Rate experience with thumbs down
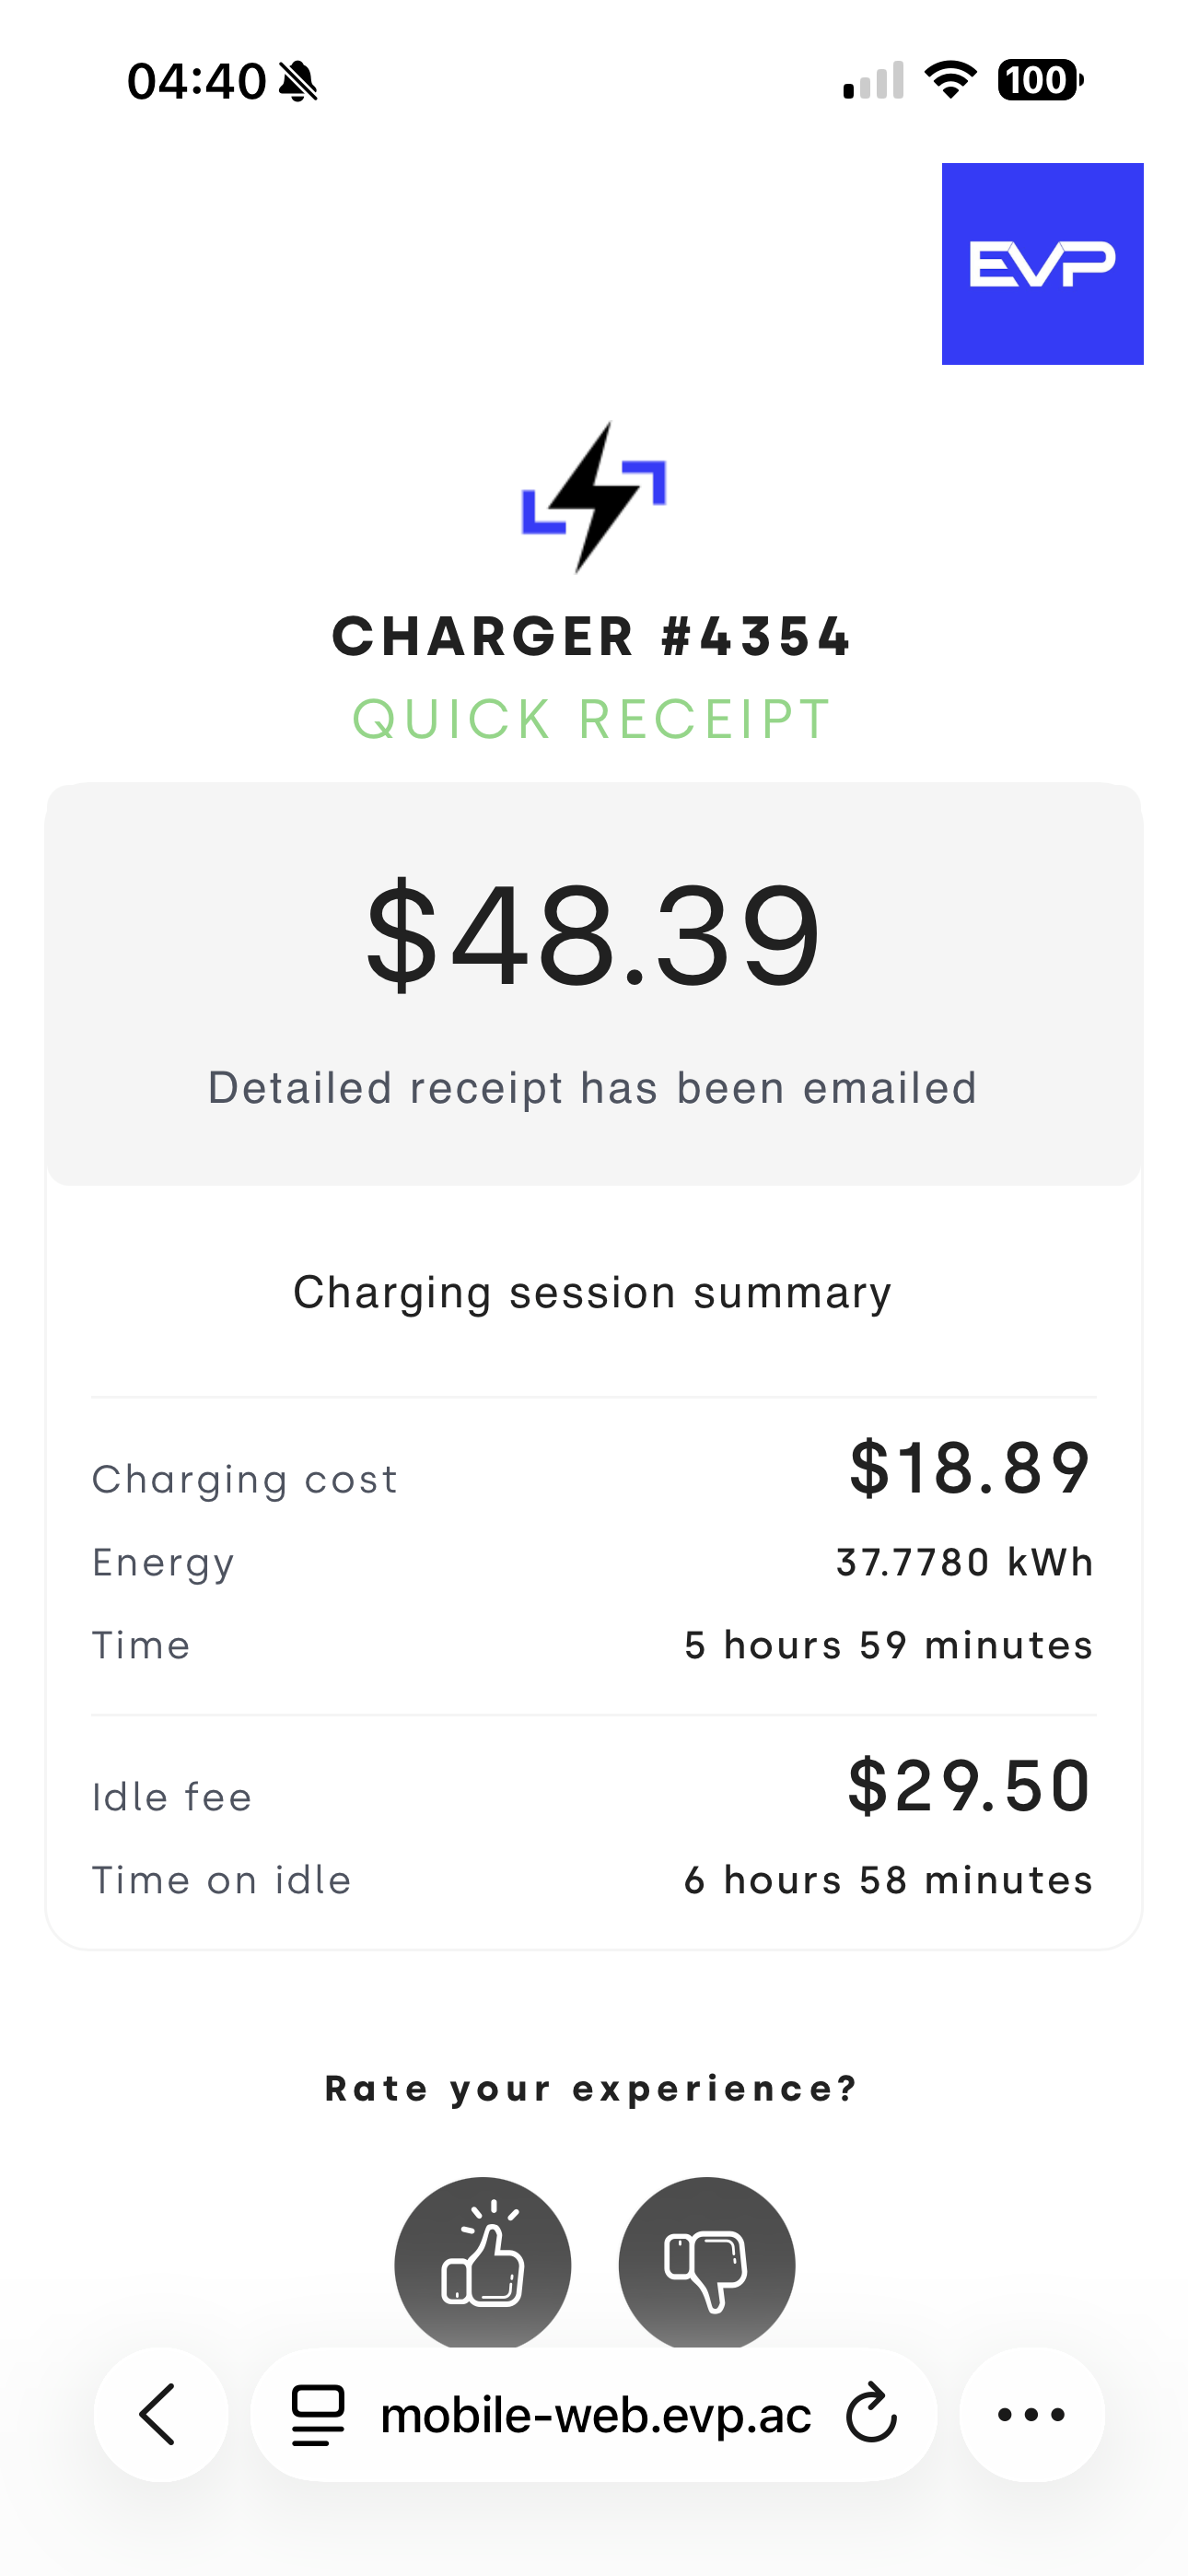This screenshot has height=2576, width=1188. pos(707,2263)
